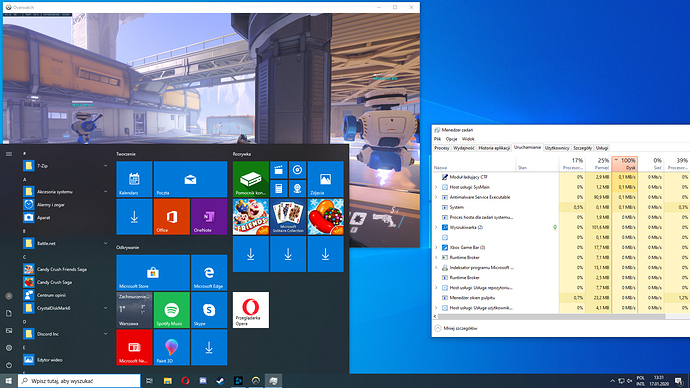The width and height of the screenshot is (690, 388).
Task: Click the Steam icon in the taskbar
Action: pyautogui.click(x=220, y=381)
